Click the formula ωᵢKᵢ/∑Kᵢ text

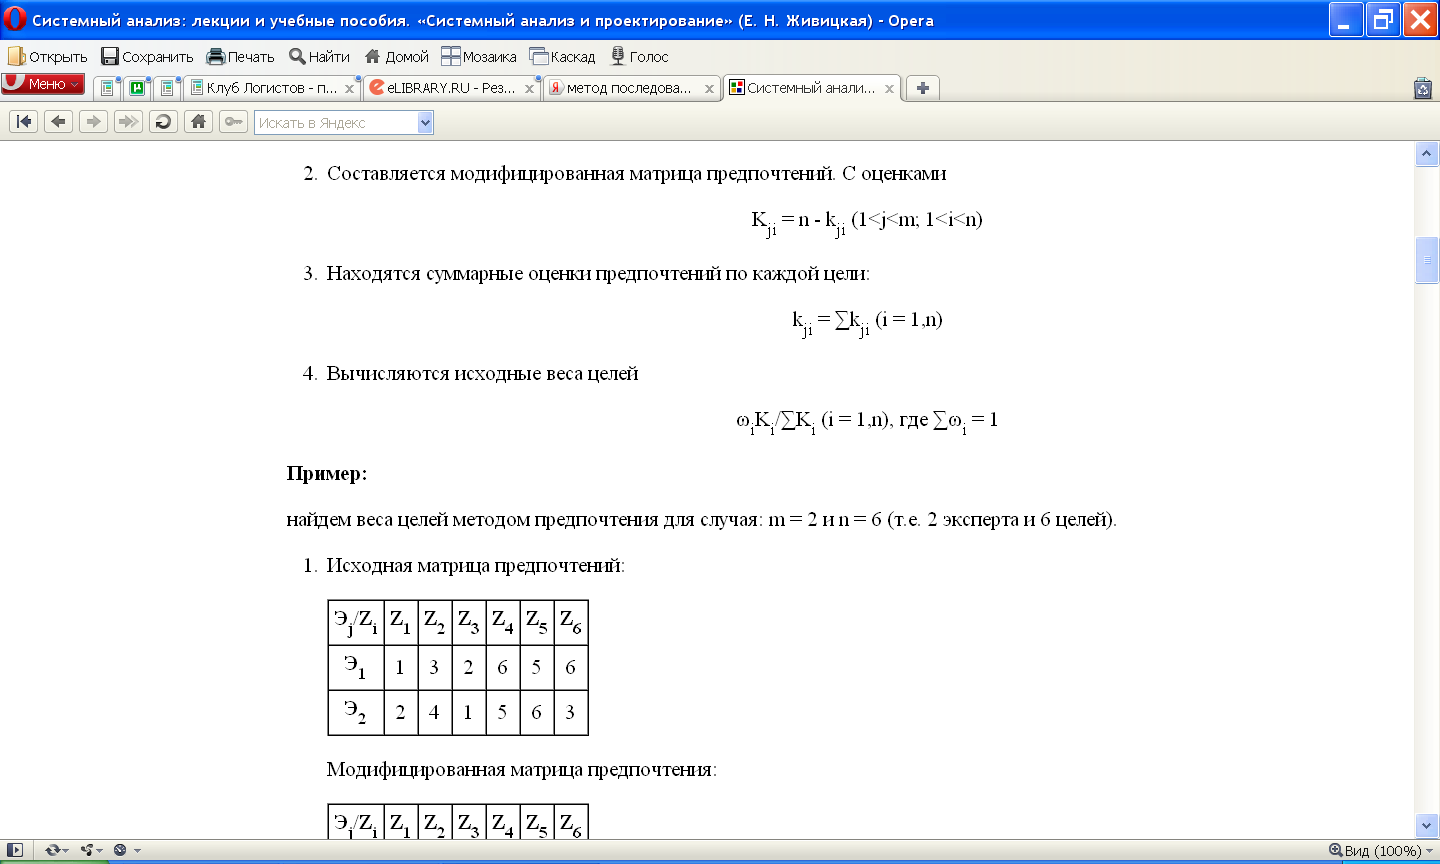(867, 421)
